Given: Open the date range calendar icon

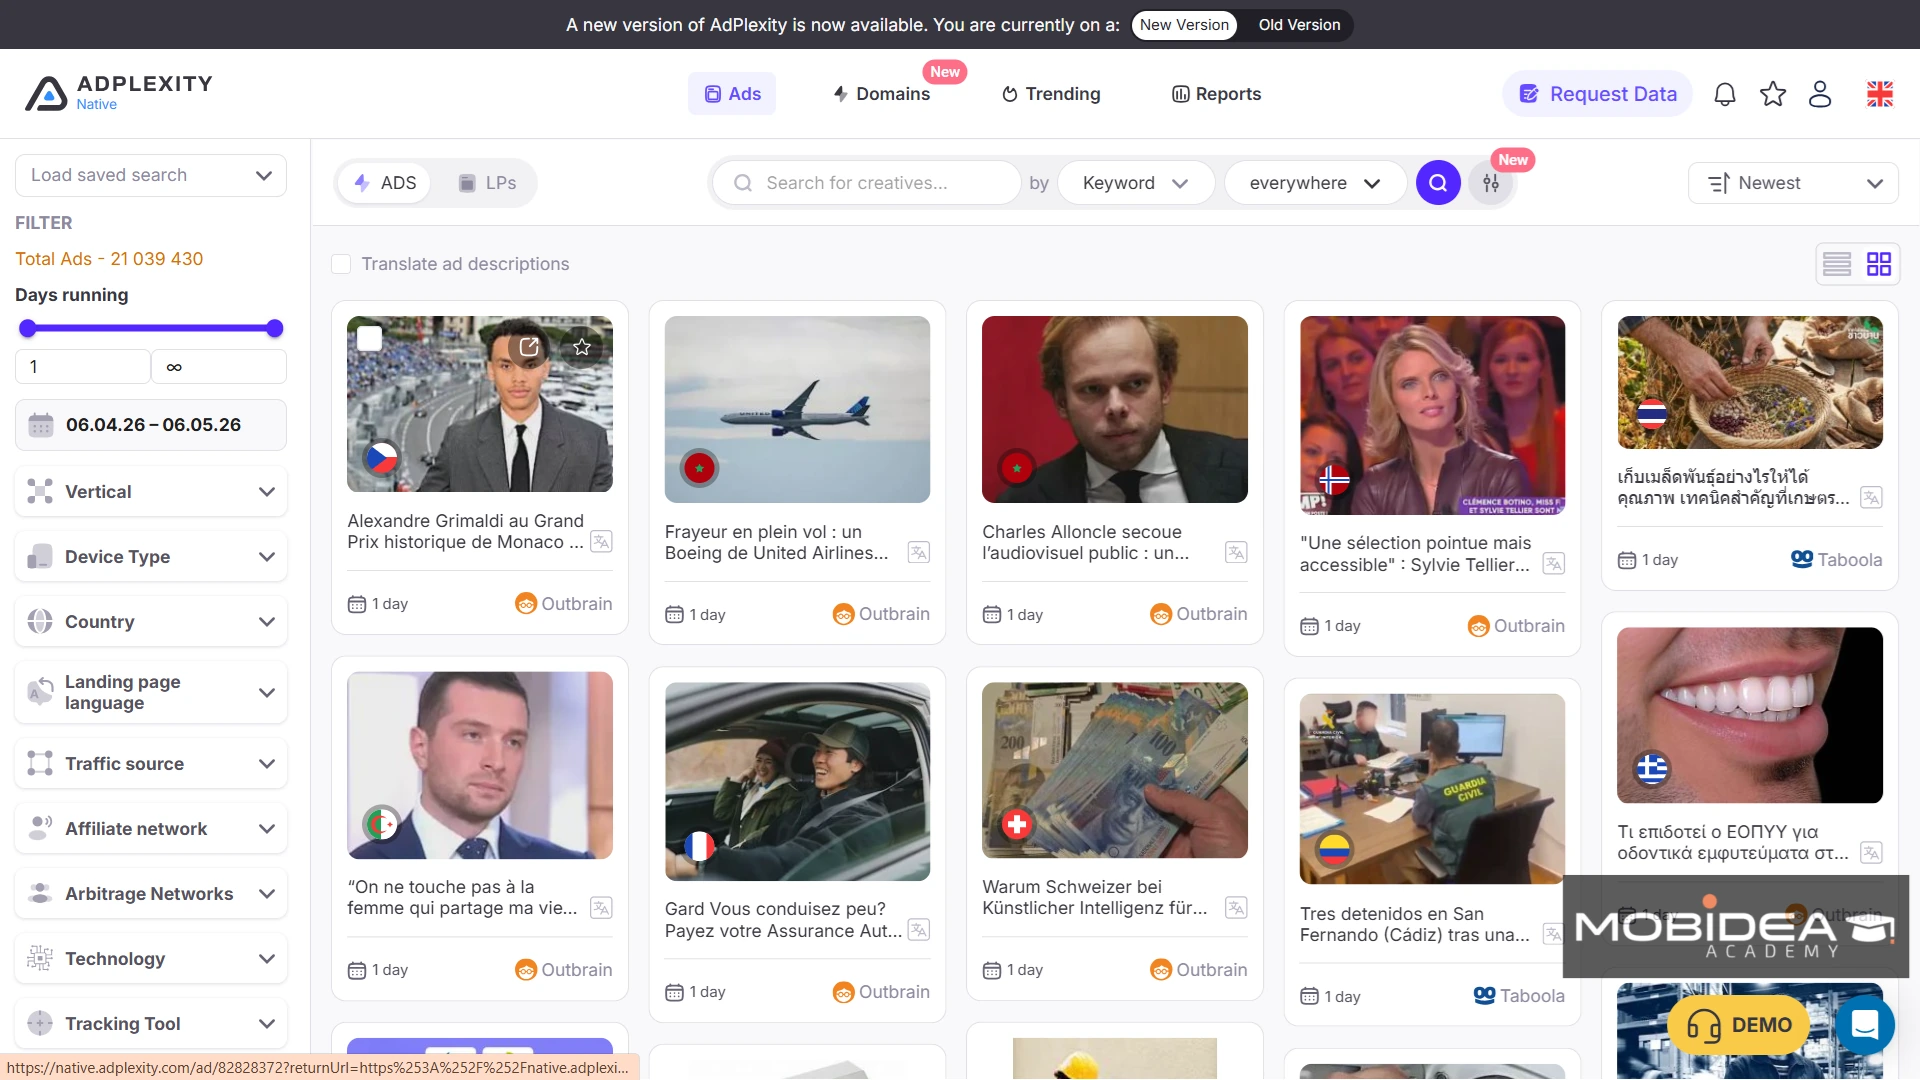Looking at the screenshot, I should (41, 425).
